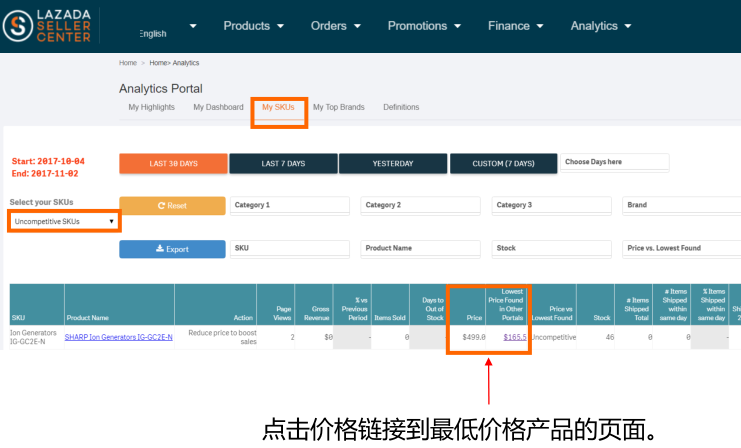Screen dimensions: 741x448
Task: Open the Uncompetitive SKUs dropdown
Action: click(x=64, y=221)
